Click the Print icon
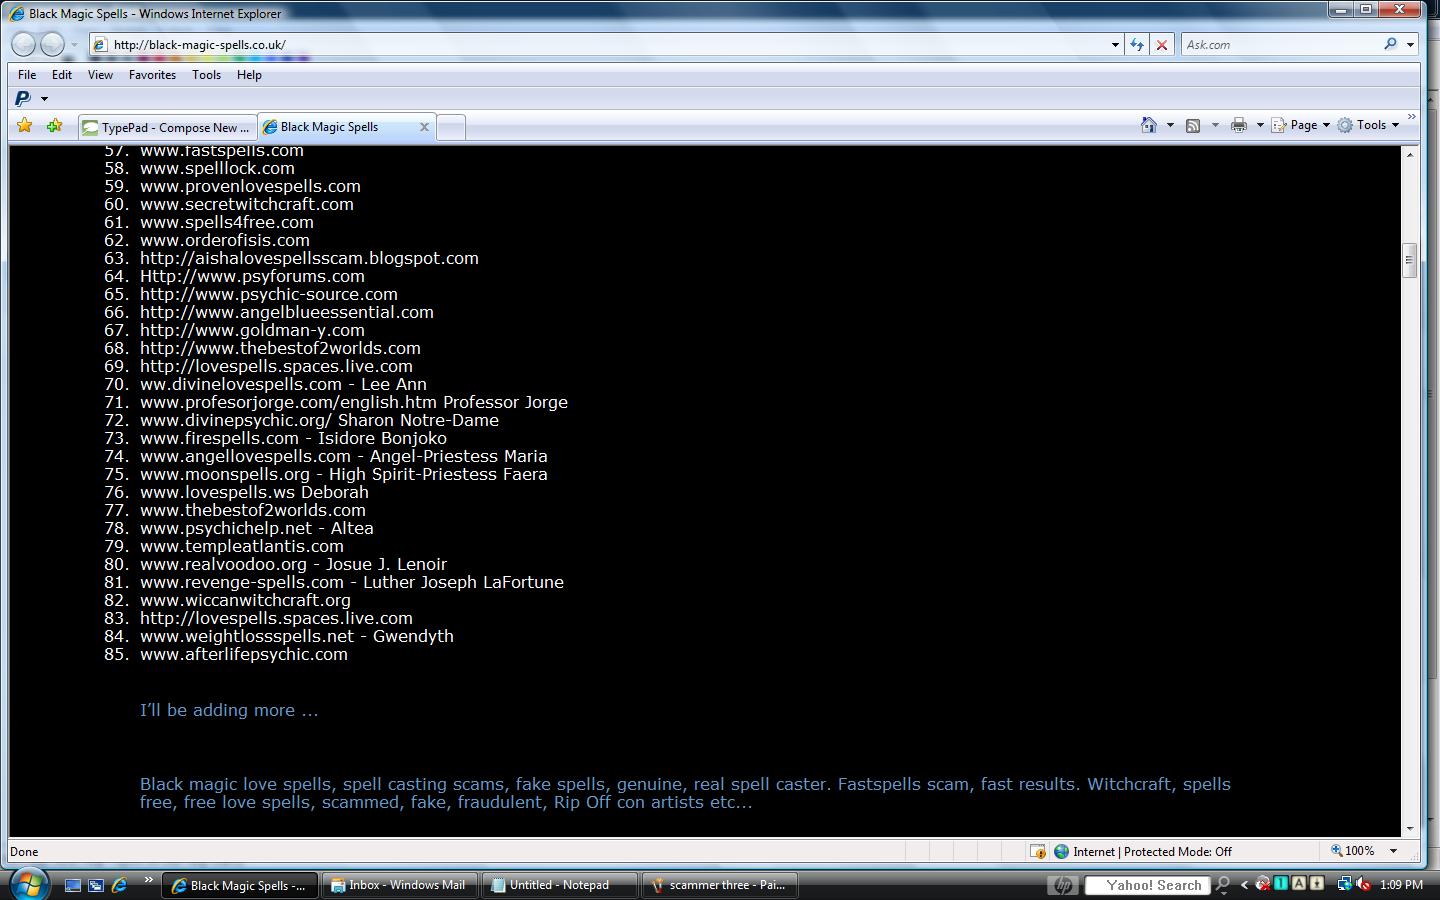 point(1239,125)
